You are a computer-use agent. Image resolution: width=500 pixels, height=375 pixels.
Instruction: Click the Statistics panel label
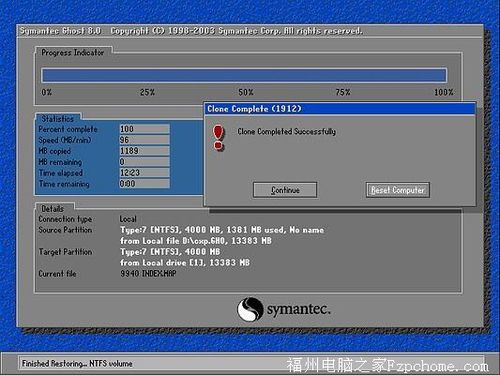[x=57, y=119]
